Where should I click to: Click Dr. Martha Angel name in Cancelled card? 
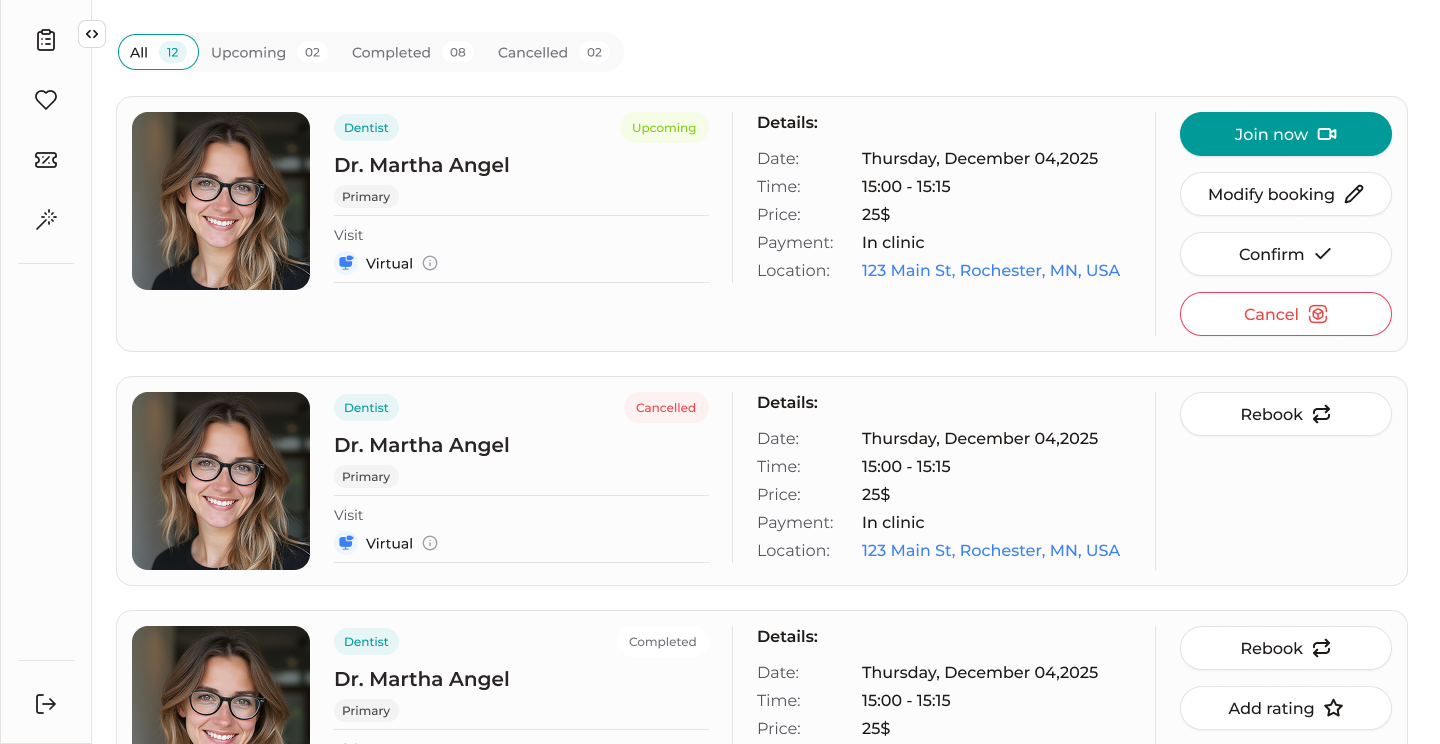click(x=422, y=445)
